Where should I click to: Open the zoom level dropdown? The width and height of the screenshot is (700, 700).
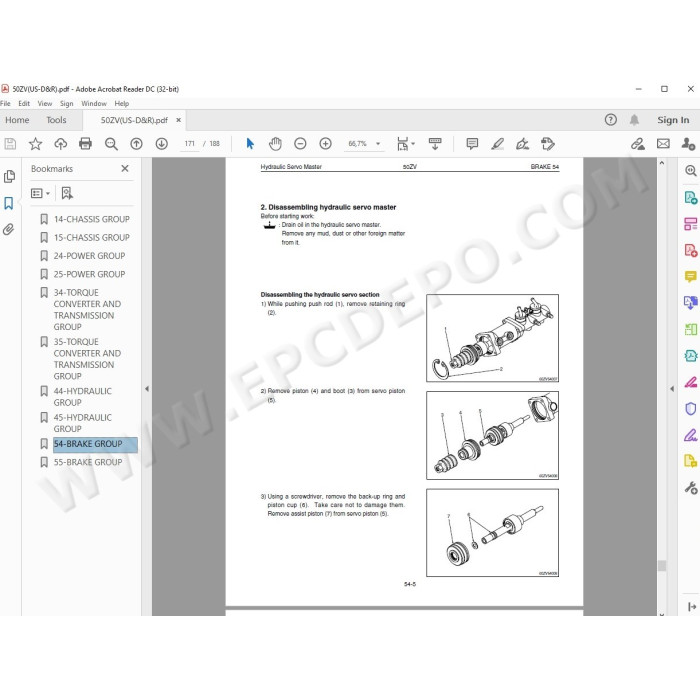pos(378,144)
